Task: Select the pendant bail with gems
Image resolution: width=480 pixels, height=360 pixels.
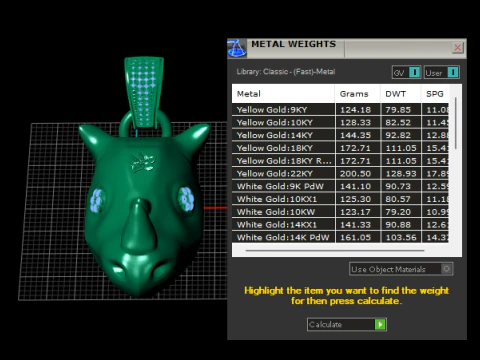Action: pyautogui.click(x=144, y=93)
